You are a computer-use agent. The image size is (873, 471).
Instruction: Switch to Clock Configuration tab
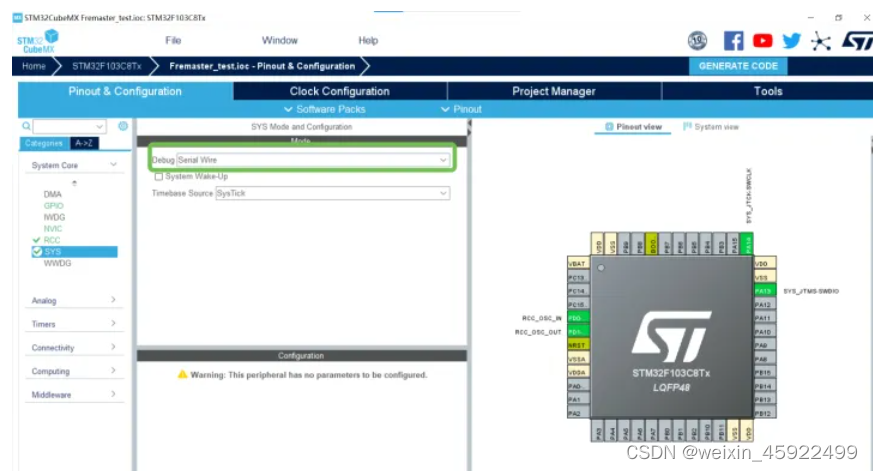[340, 91]
